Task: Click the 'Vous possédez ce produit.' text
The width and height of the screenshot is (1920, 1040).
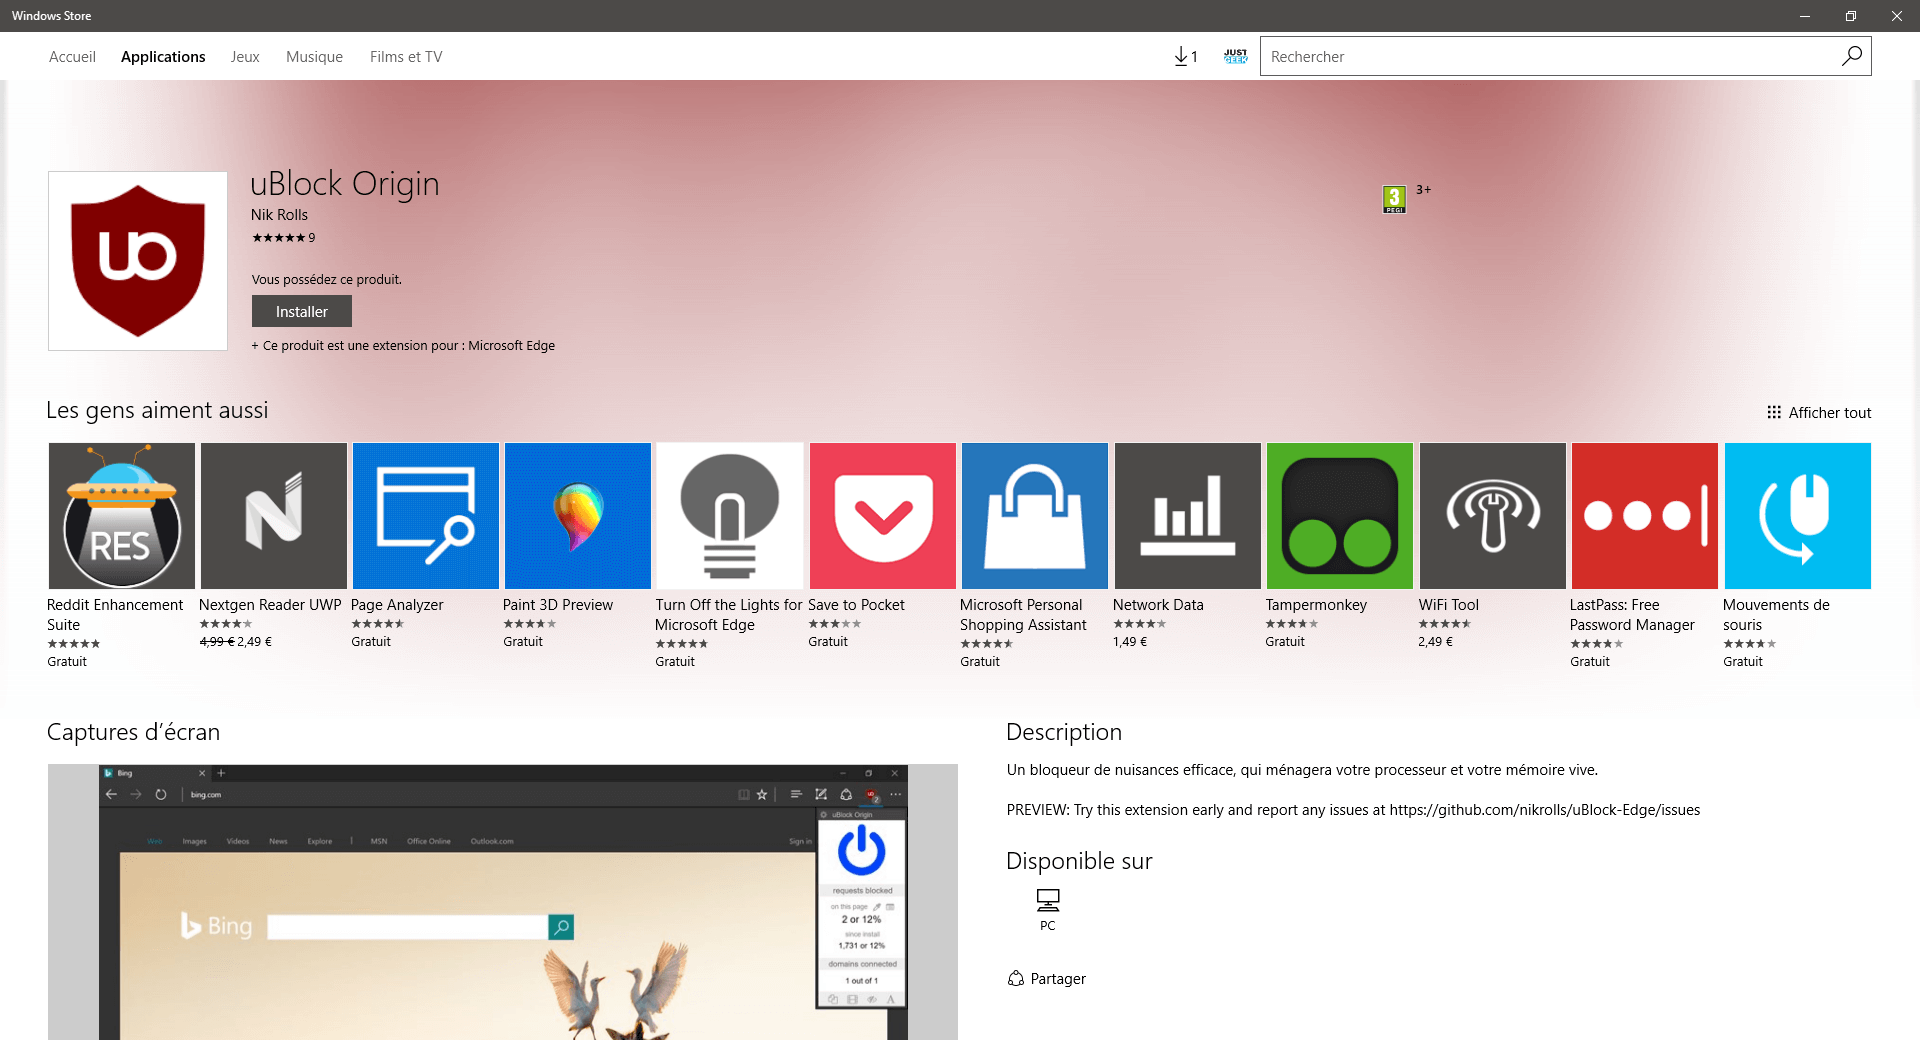Action: coord(327,280)
